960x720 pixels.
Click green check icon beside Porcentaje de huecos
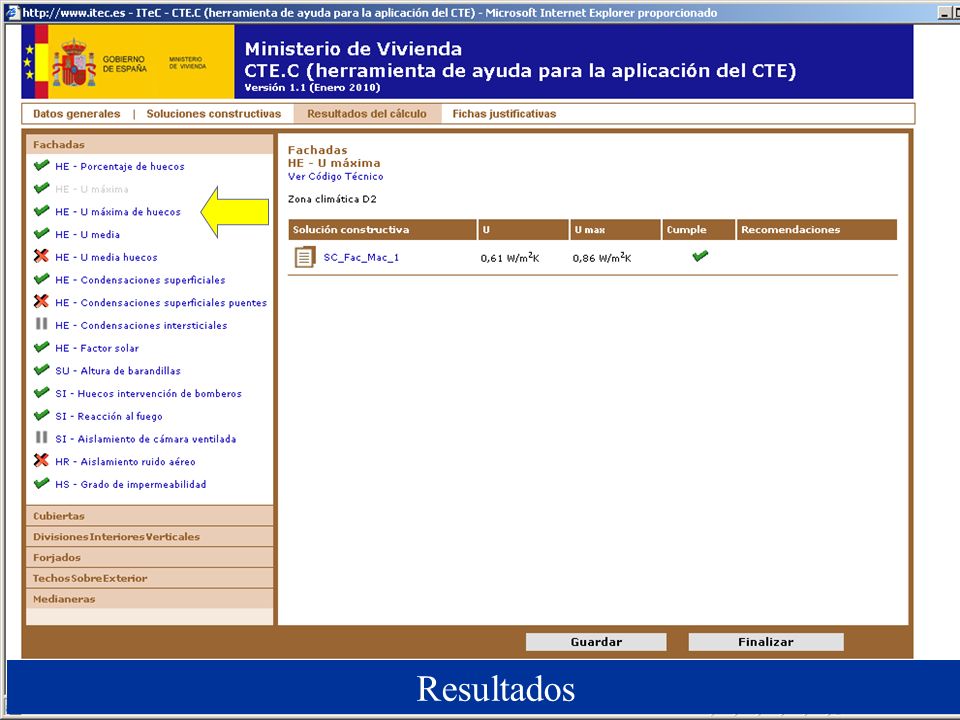[x=42, y=165]
